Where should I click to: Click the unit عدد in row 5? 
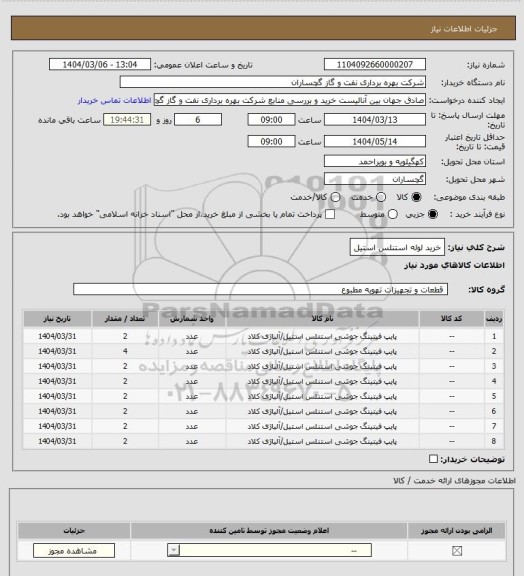(192, 396)
